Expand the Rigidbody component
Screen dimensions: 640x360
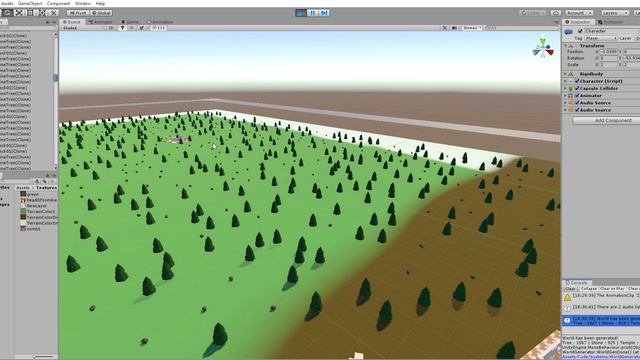pos(566,74)
